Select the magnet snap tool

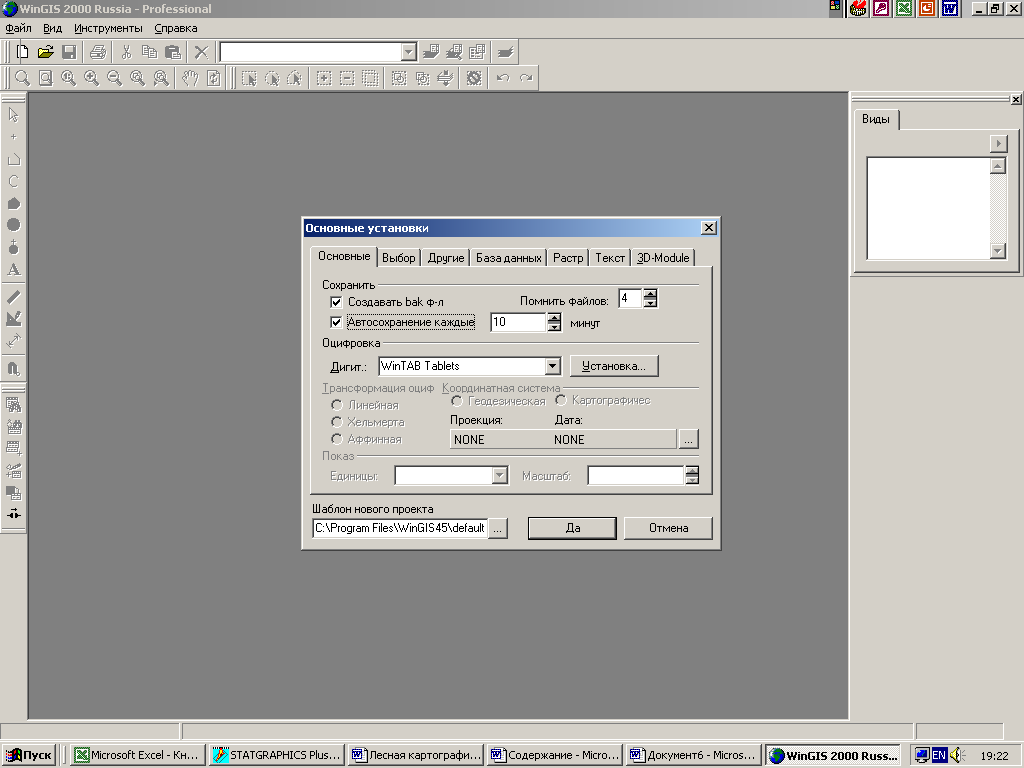coord(14,368)
